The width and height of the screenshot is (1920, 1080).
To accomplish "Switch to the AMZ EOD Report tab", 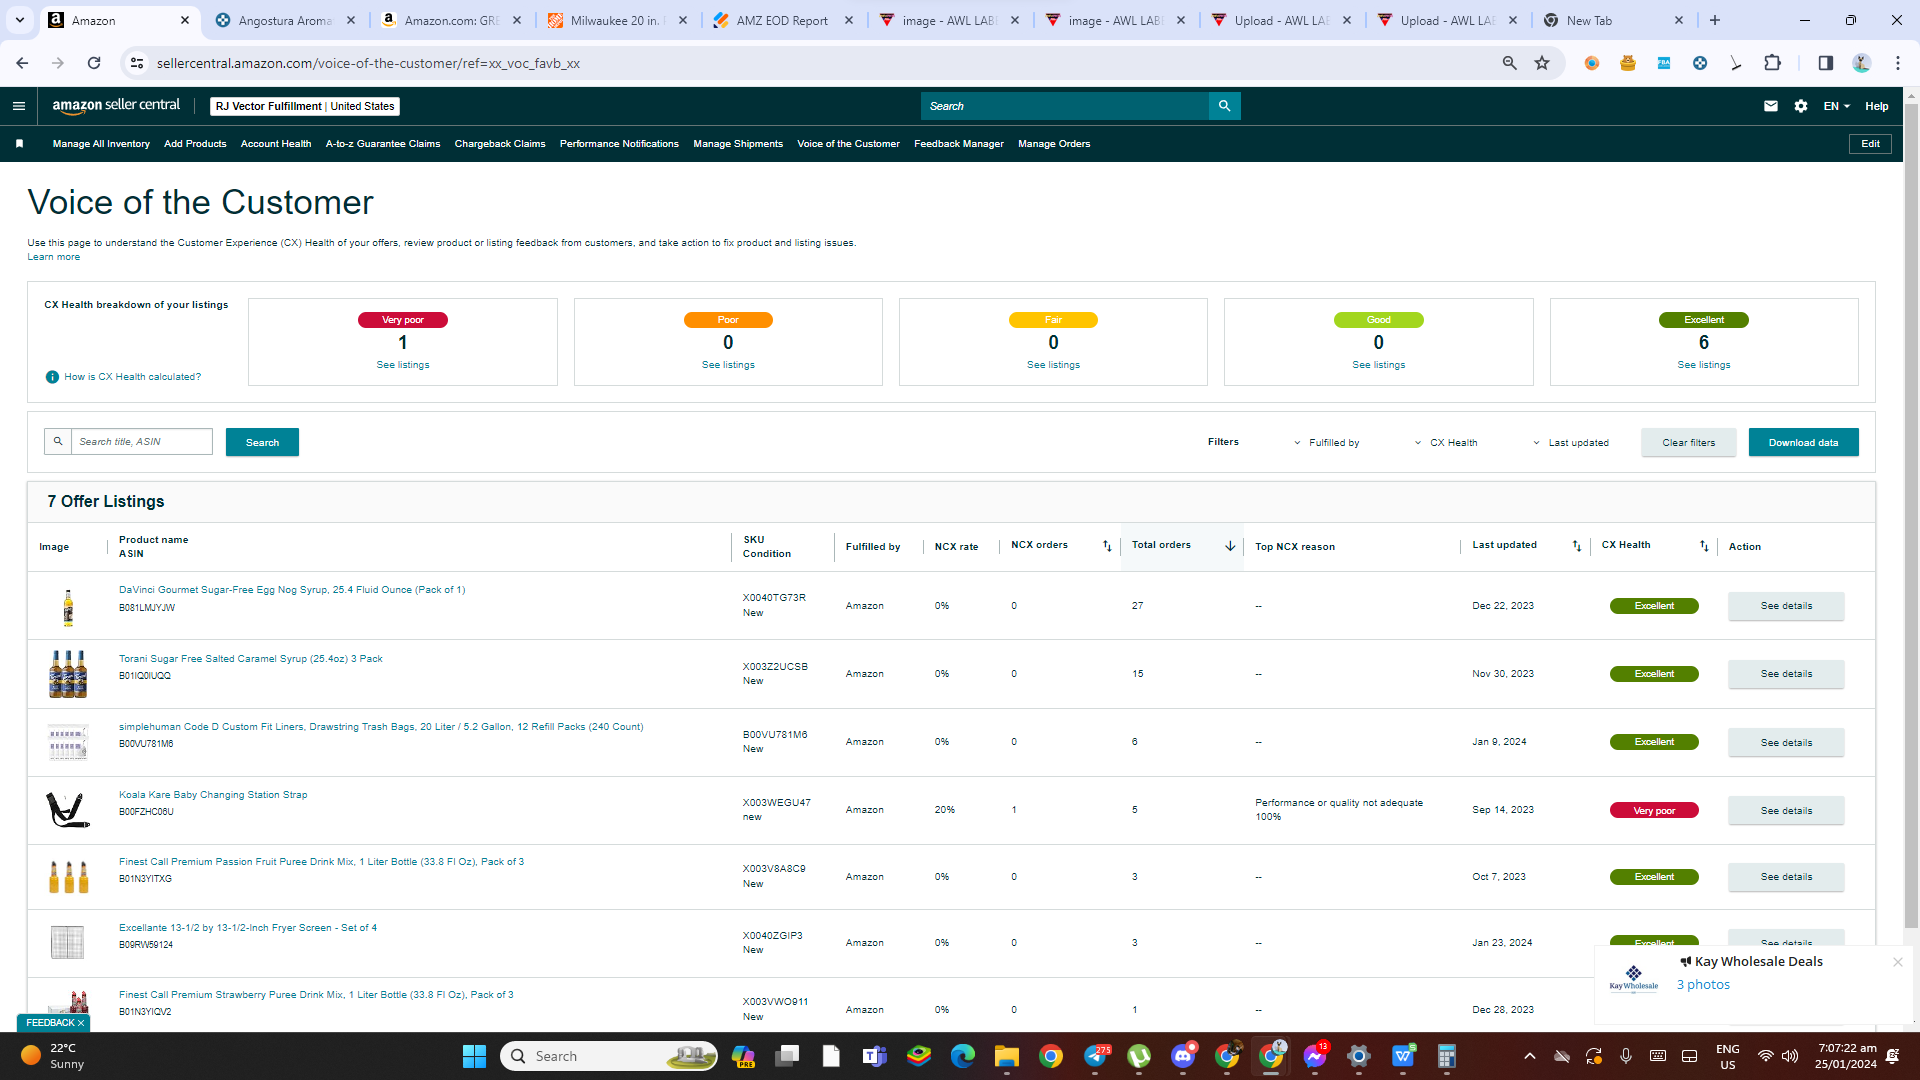I will [784, 20].
